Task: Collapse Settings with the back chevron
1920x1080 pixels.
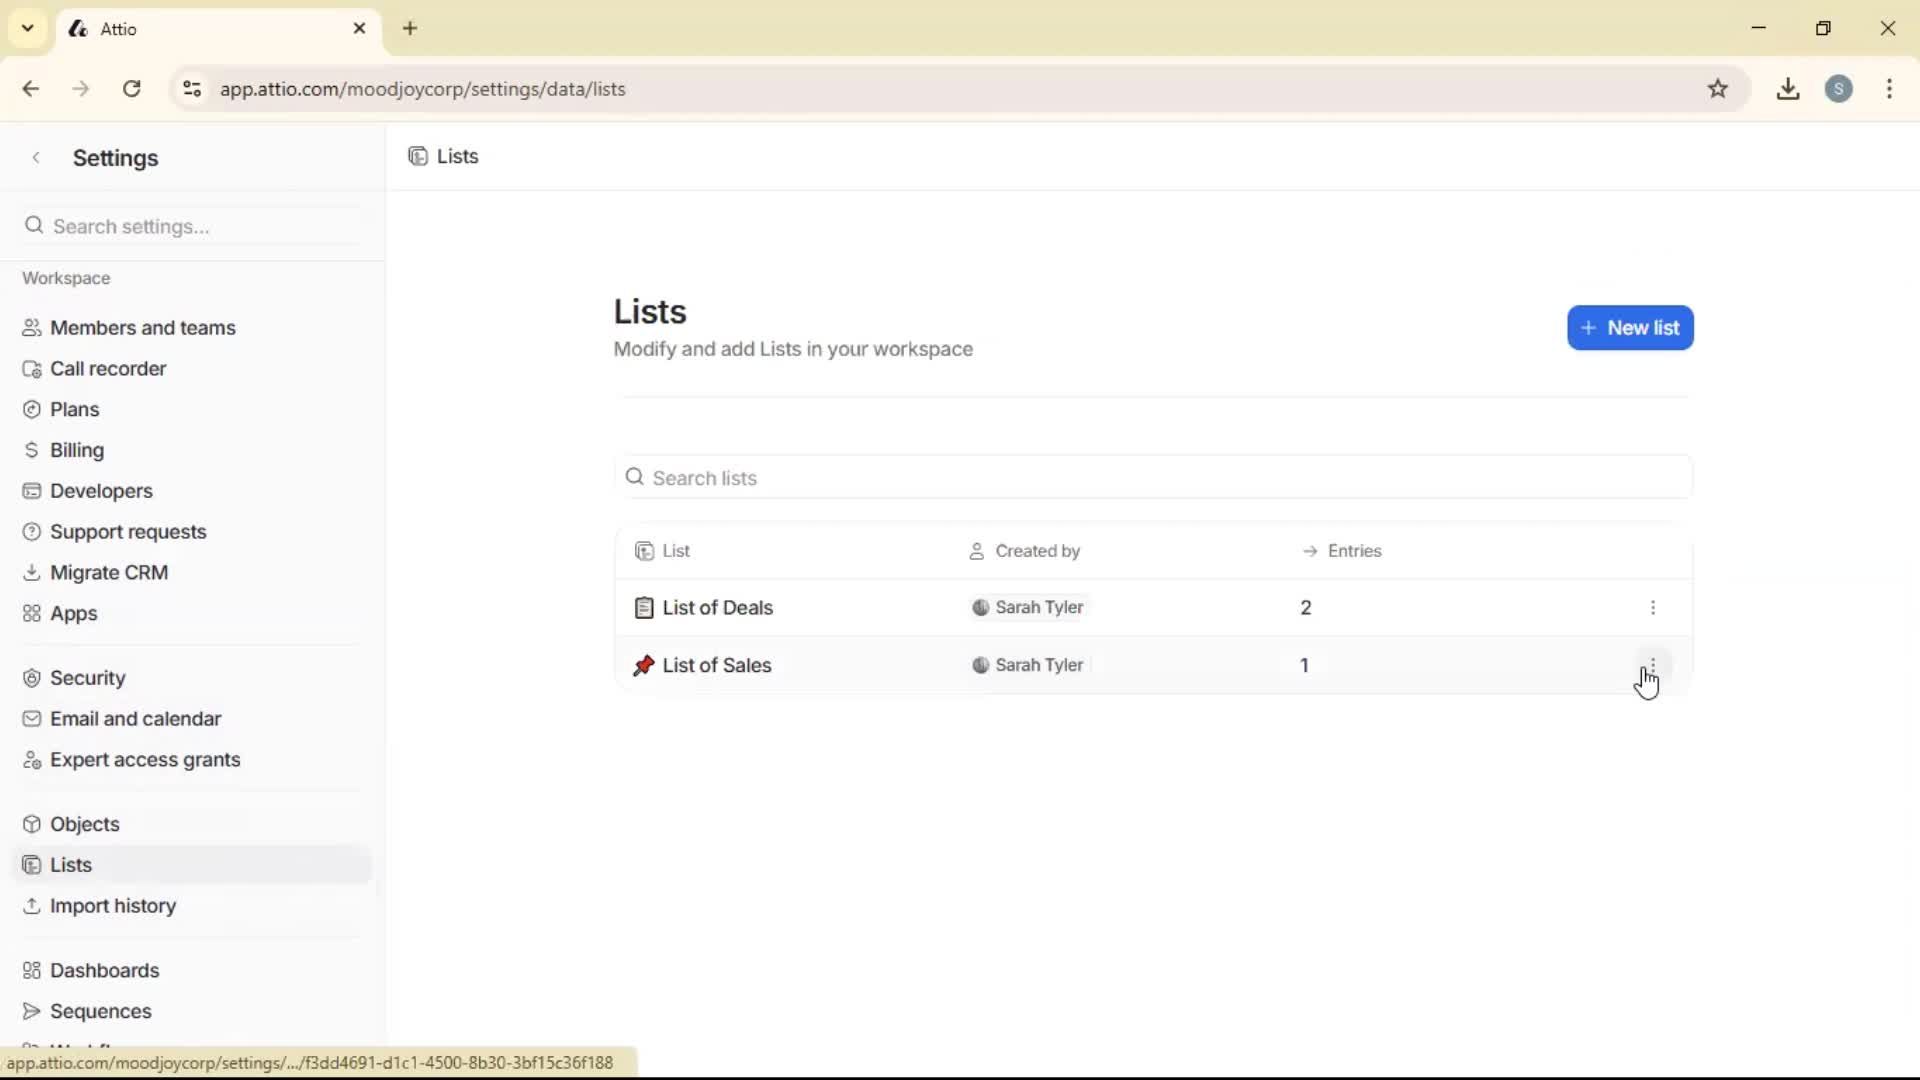Action: [36, 157]
